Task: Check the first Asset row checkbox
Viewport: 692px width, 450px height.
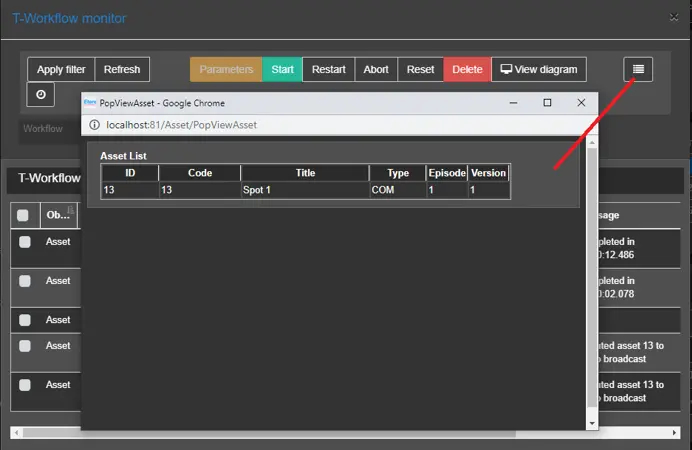Action: coord(24,242)
